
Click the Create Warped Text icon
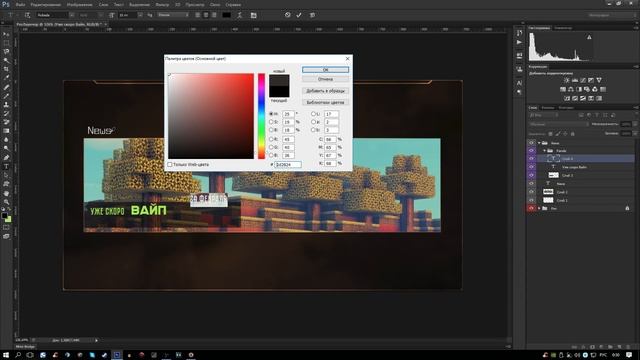pyautogui.click(x=240, y=15)
